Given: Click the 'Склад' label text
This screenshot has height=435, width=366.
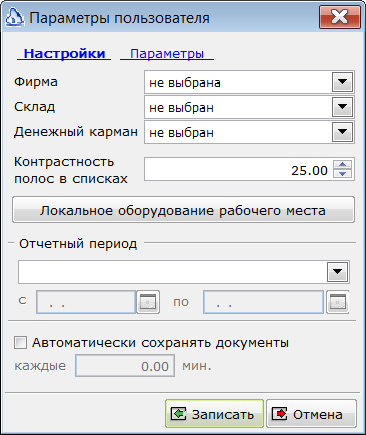Looking at the screenshot, I should (34, 107).
